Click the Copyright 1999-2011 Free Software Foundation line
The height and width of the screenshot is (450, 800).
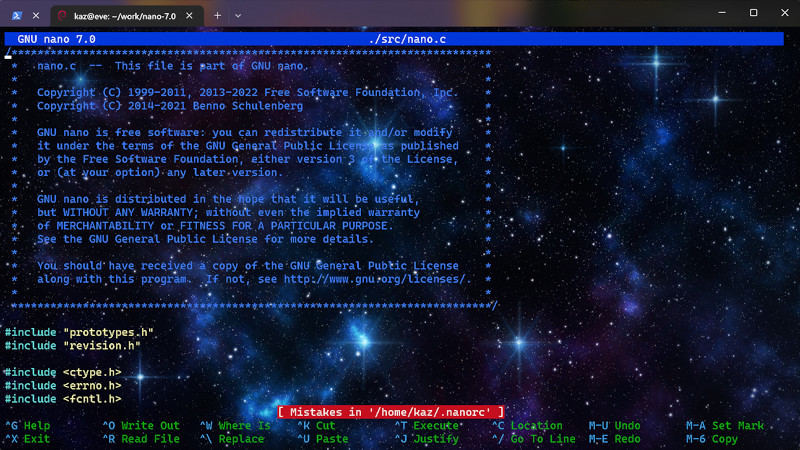pyautogui.click(x=247, y=92)
